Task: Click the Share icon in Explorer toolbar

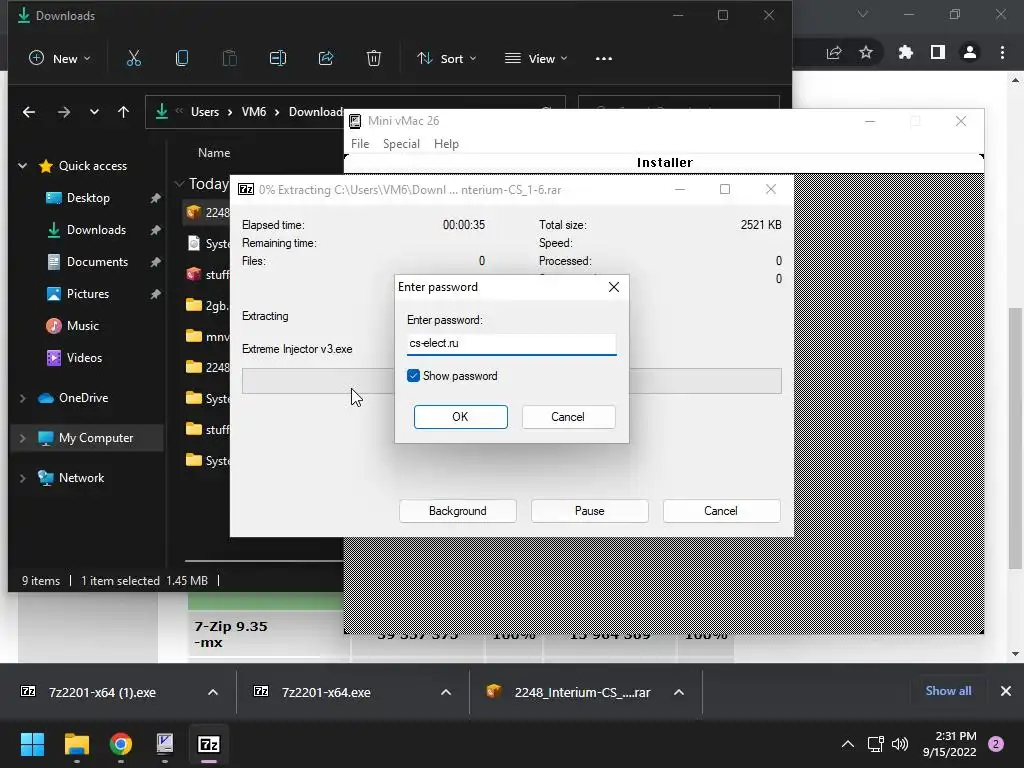Action: pyautogui.click(x=326, y=58)
